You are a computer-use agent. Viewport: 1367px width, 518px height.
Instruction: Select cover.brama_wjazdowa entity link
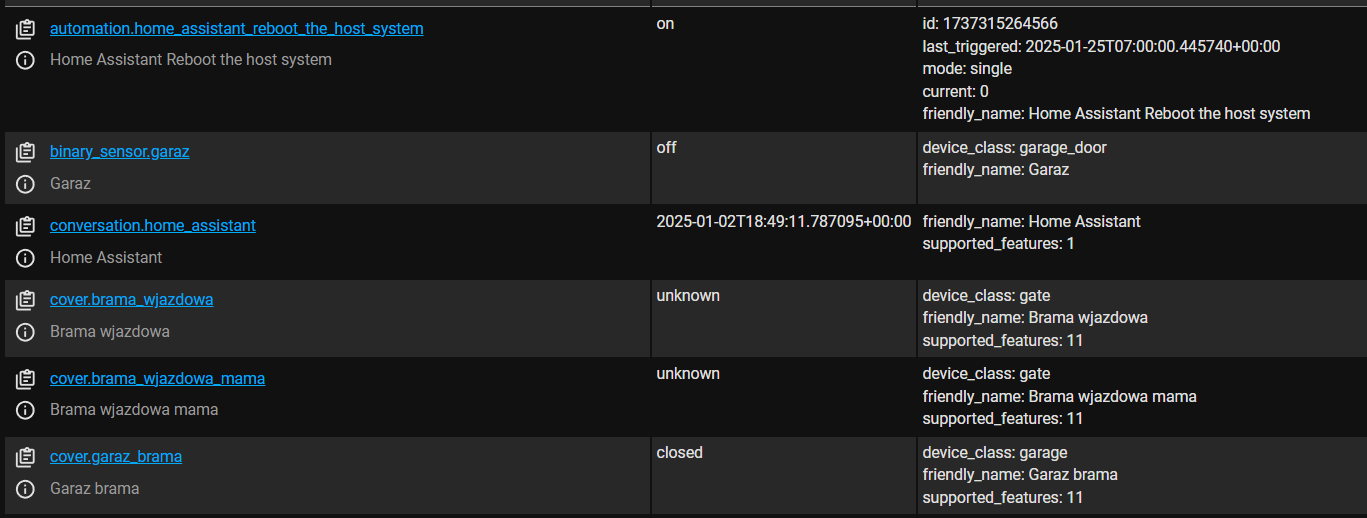[132, 299]
